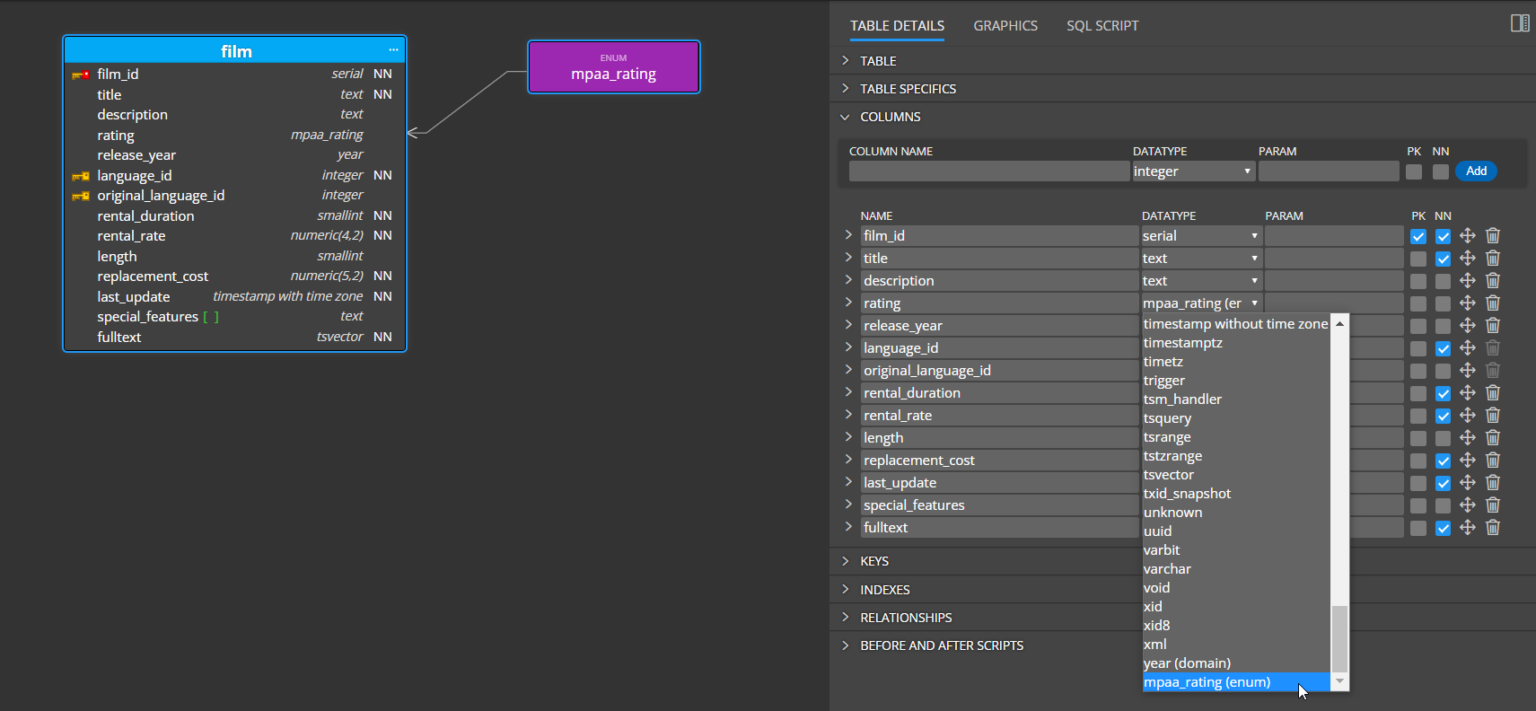Open the GRAPHICS tab
The image size is (1536, 711).
1005,26
